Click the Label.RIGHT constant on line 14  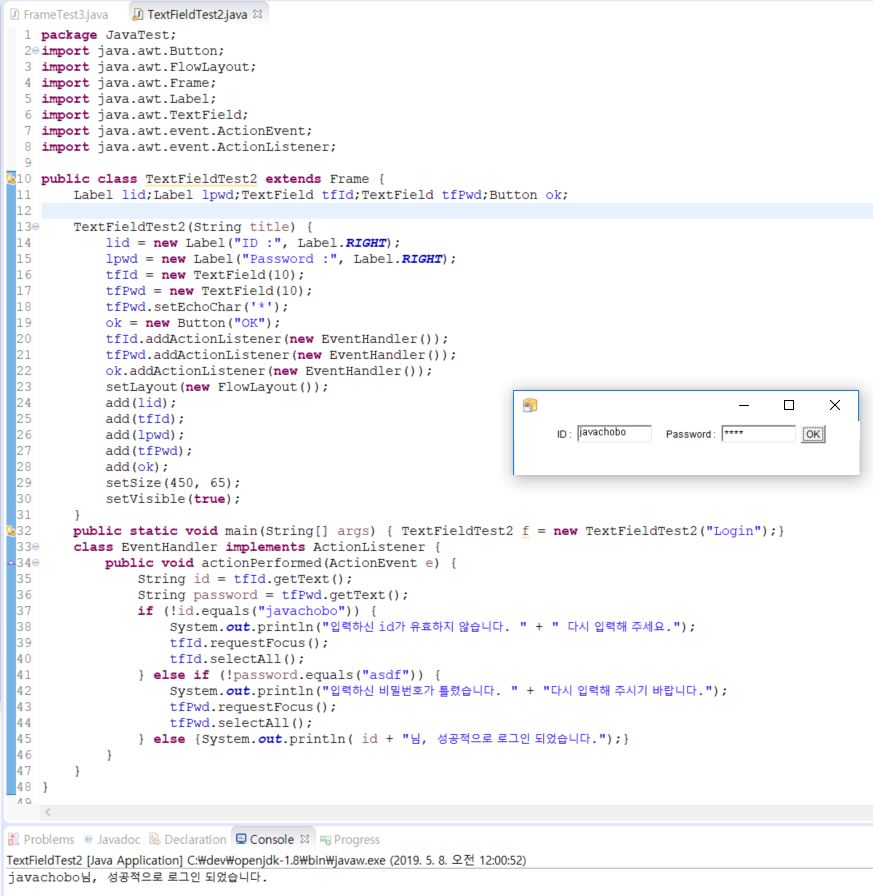click(x=345, y=243)
